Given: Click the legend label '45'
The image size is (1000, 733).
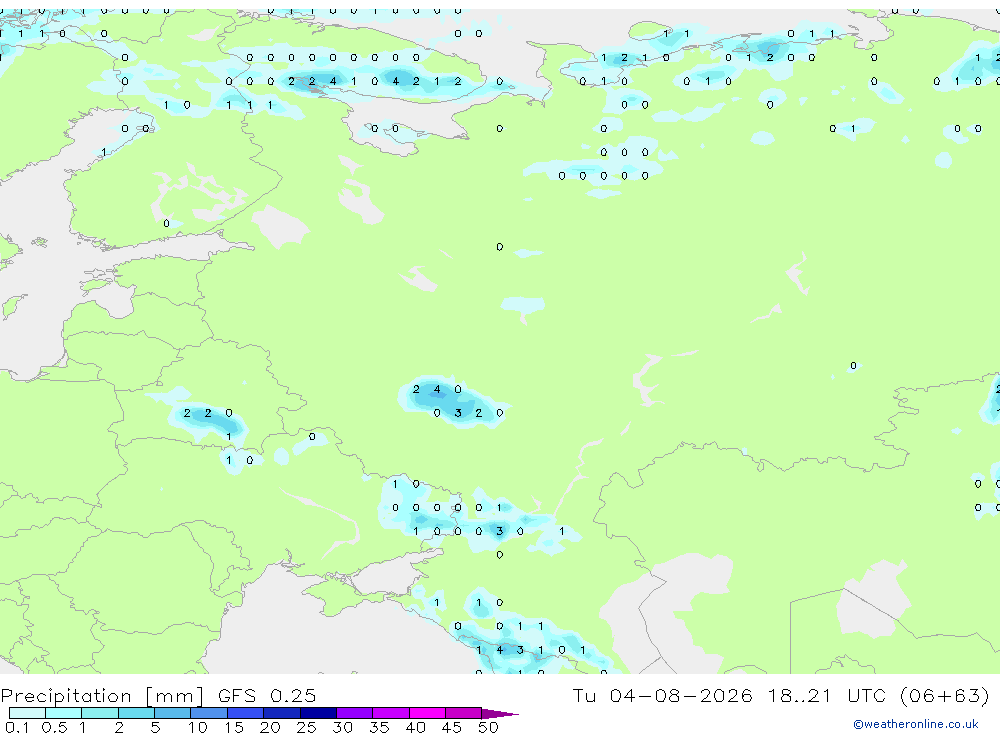Looking at the screenshot, I should pos(452,727).
